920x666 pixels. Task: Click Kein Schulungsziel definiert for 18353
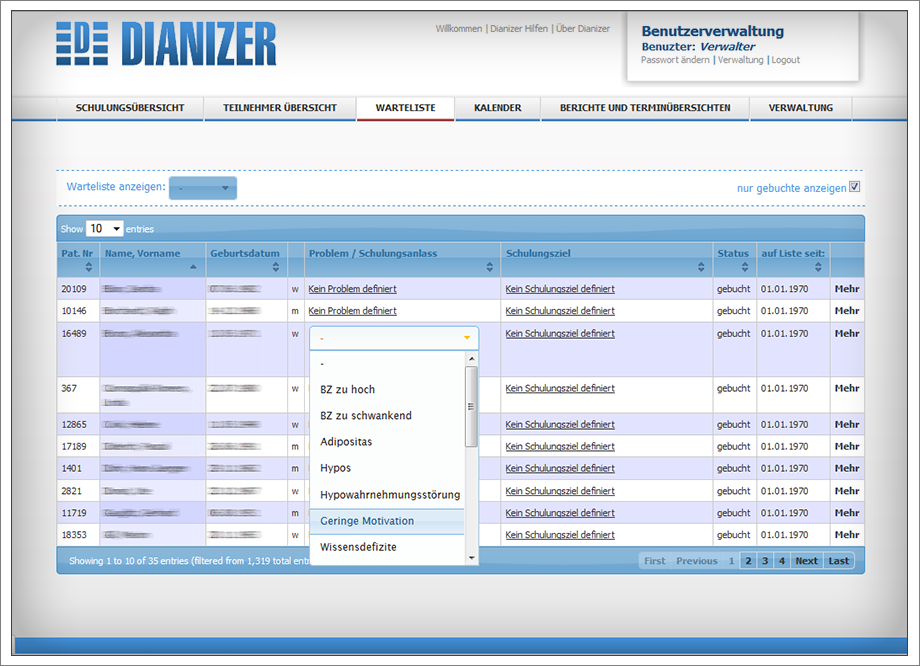[560, 535]
